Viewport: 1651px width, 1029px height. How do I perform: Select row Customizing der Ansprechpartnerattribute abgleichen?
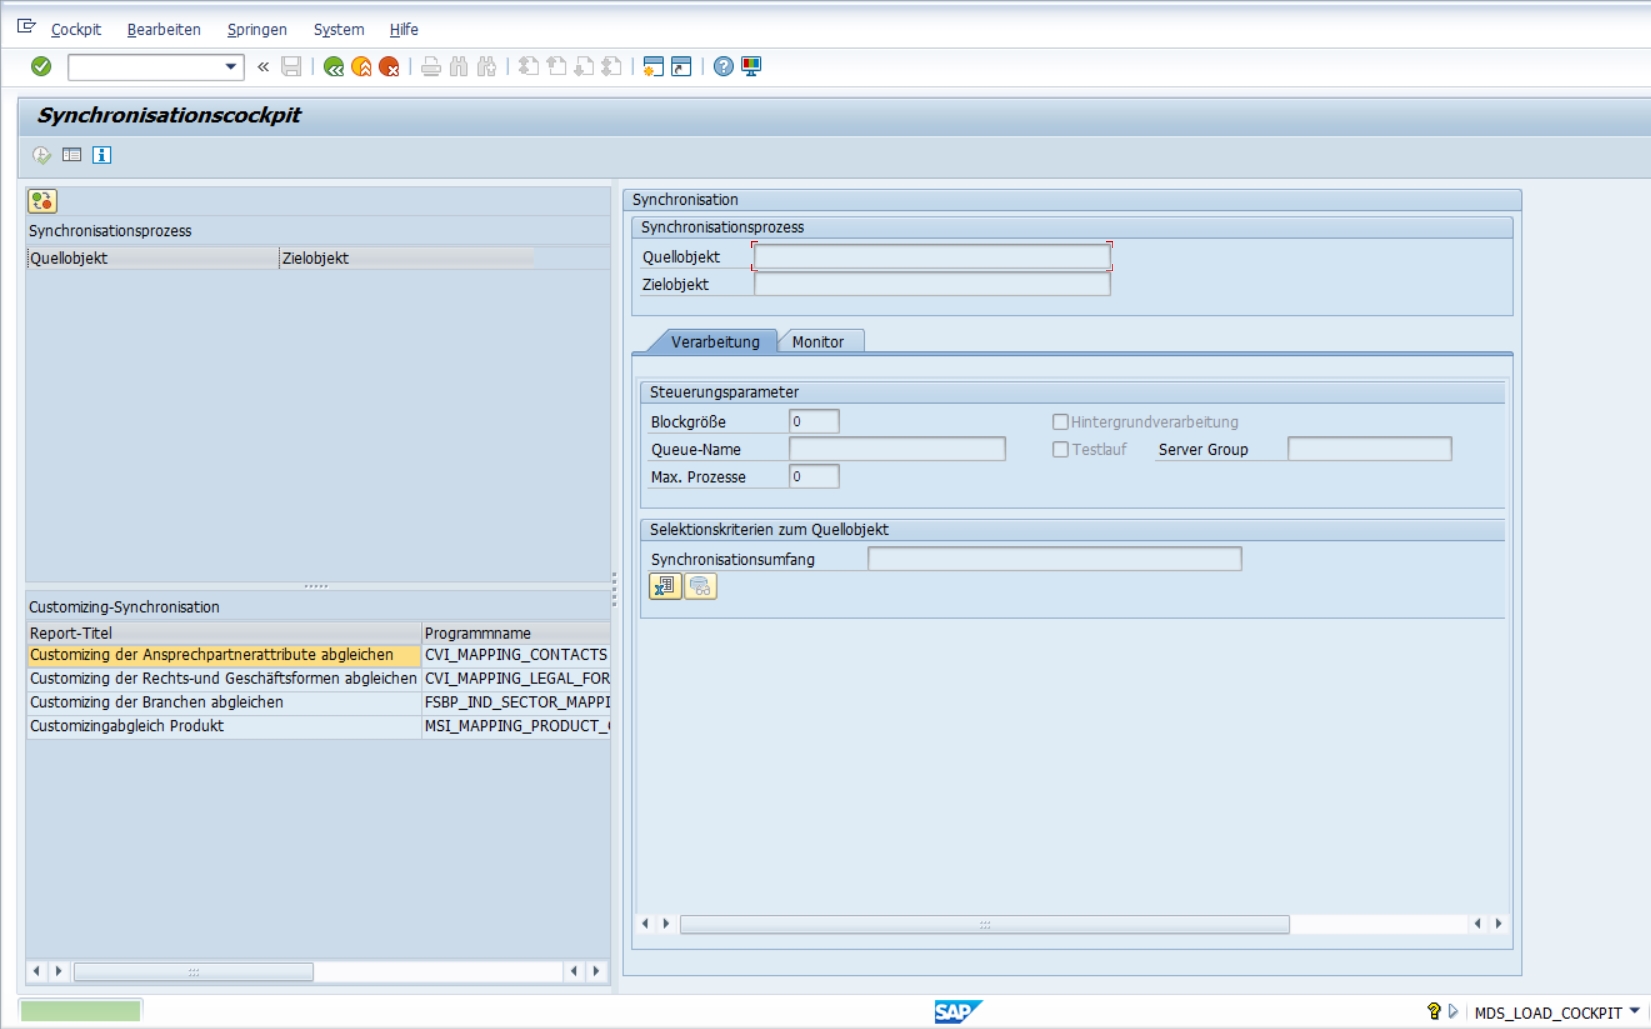pyautogui.click(x=224, y=655)
